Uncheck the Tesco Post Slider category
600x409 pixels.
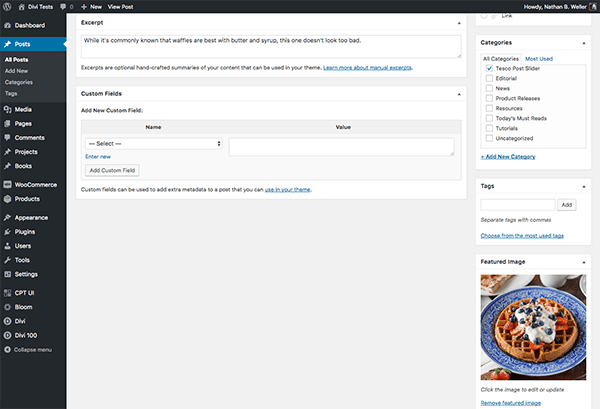point(488,69)
